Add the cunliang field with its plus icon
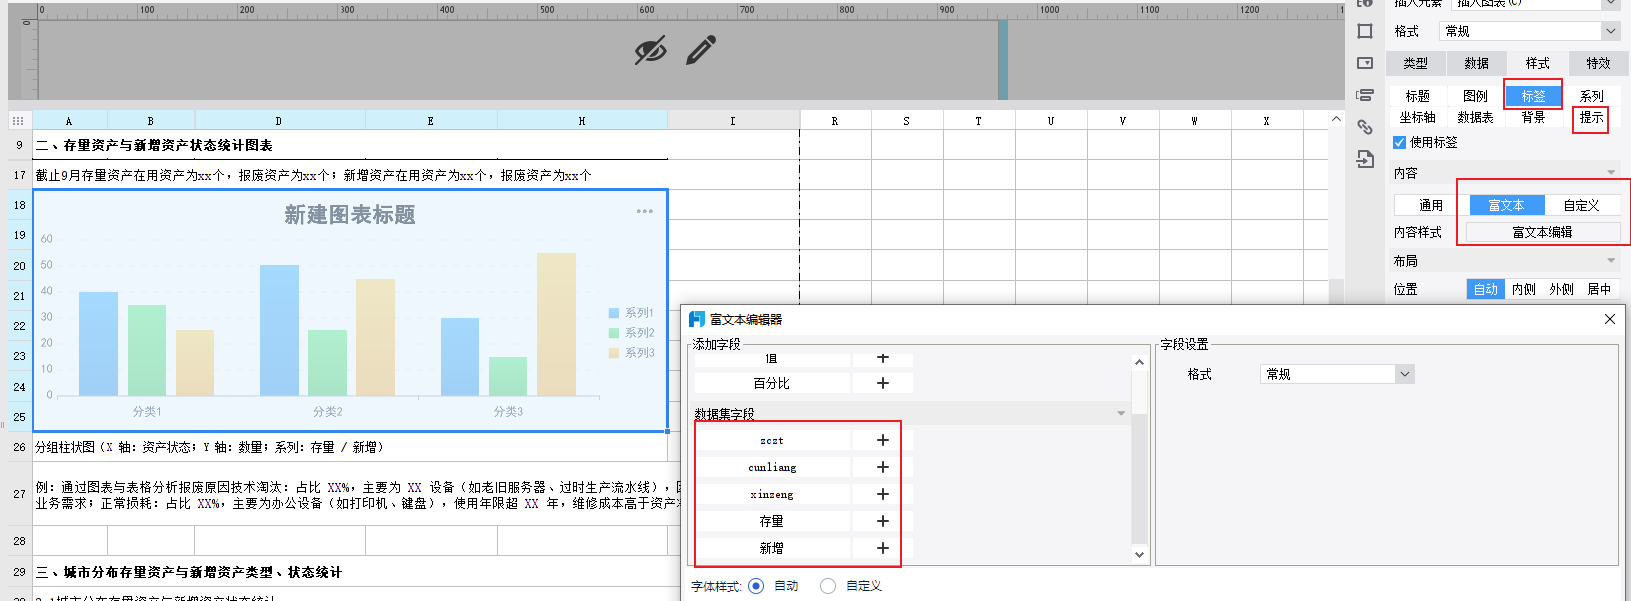Screen dimensions: 1631x601 pyautogui.click(x=883, y=467)
